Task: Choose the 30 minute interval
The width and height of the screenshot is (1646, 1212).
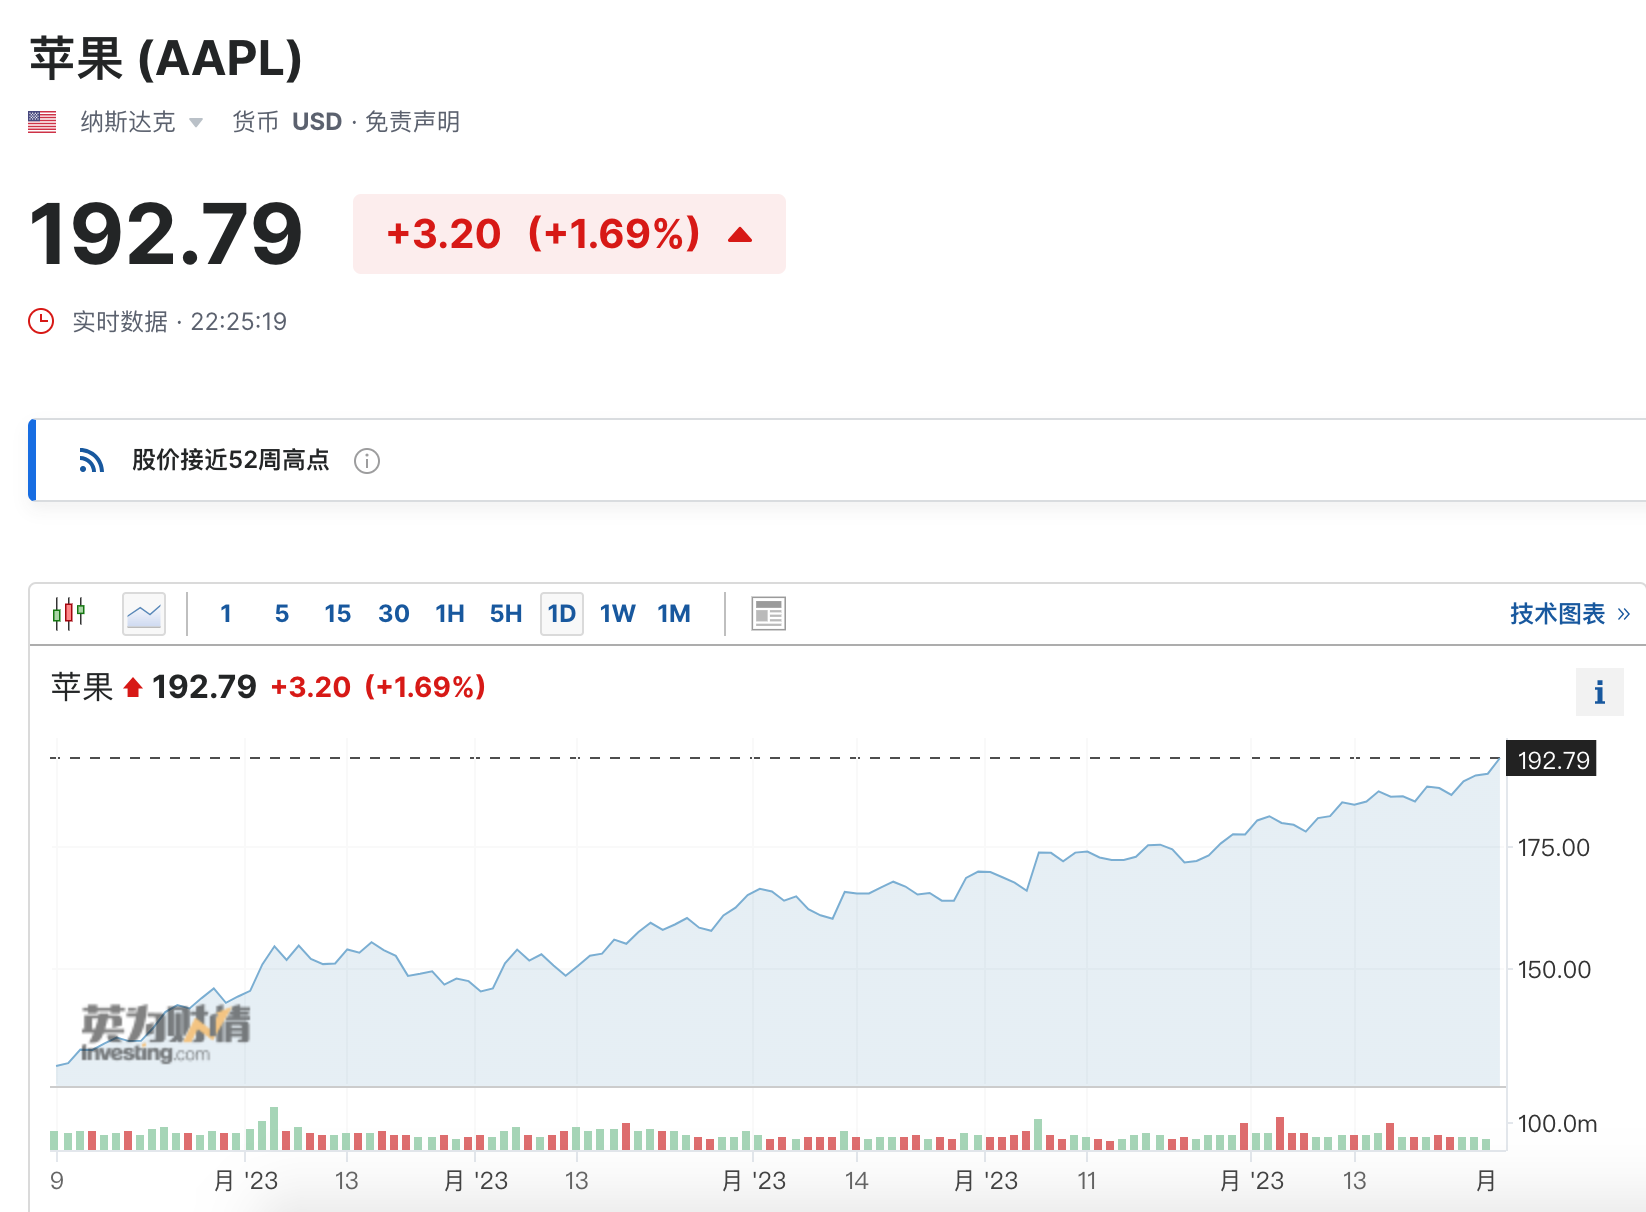Action: [393, 613]
